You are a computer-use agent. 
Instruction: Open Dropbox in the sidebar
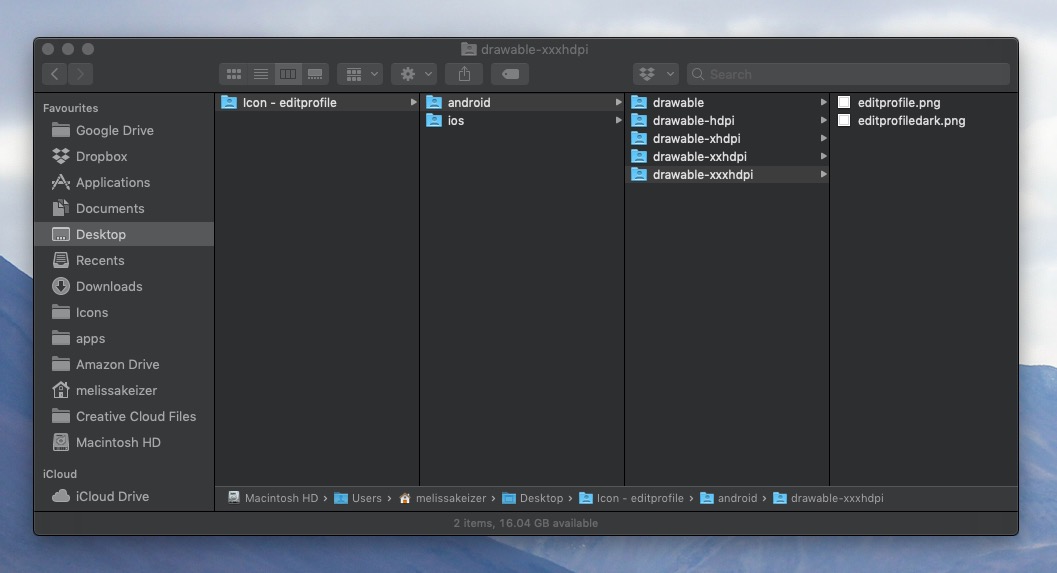[x=125, y=156]
